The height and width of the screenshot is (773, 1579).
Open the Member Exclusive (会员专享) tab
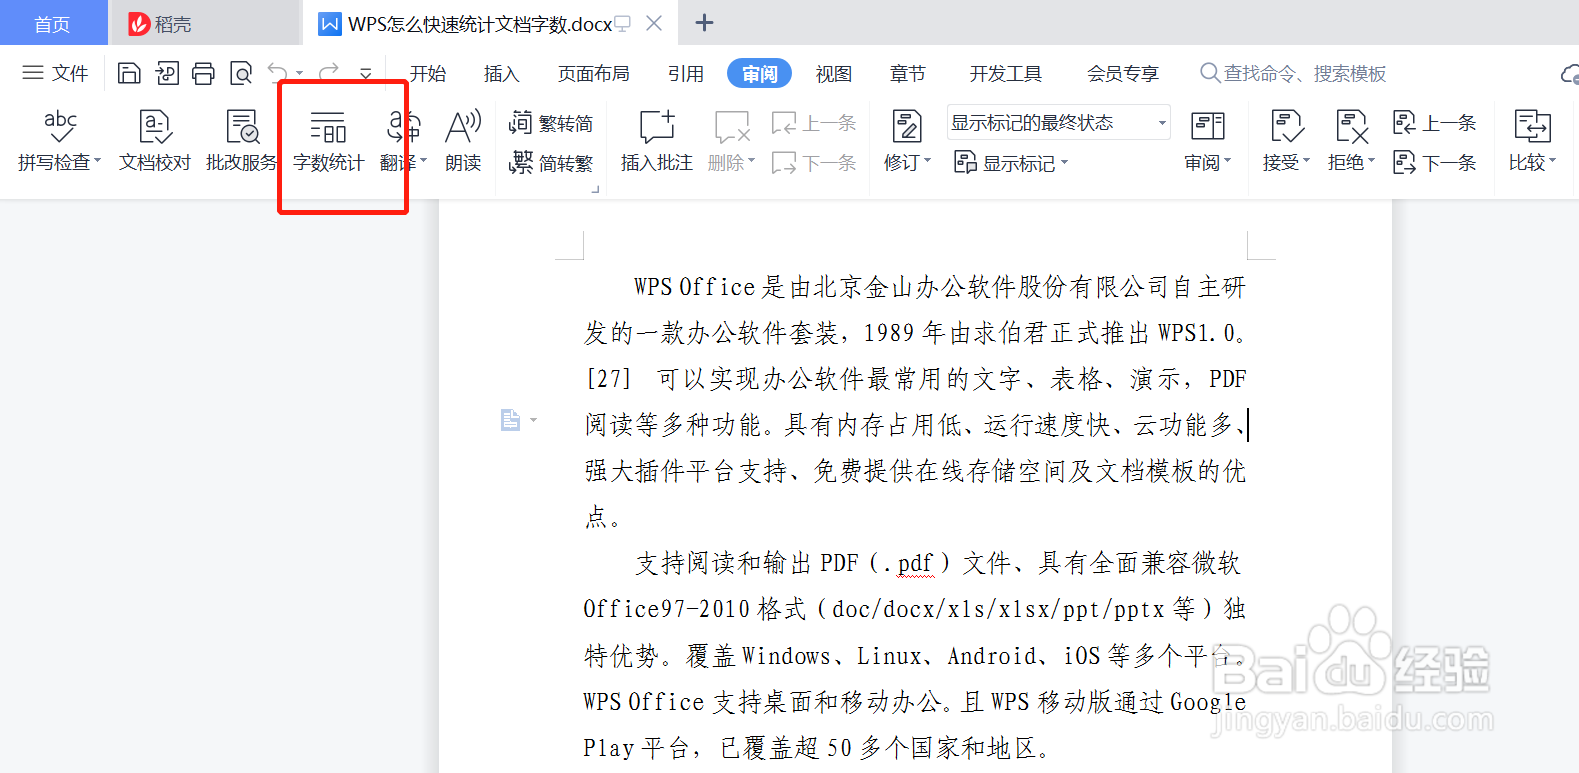pos(1123,74)
